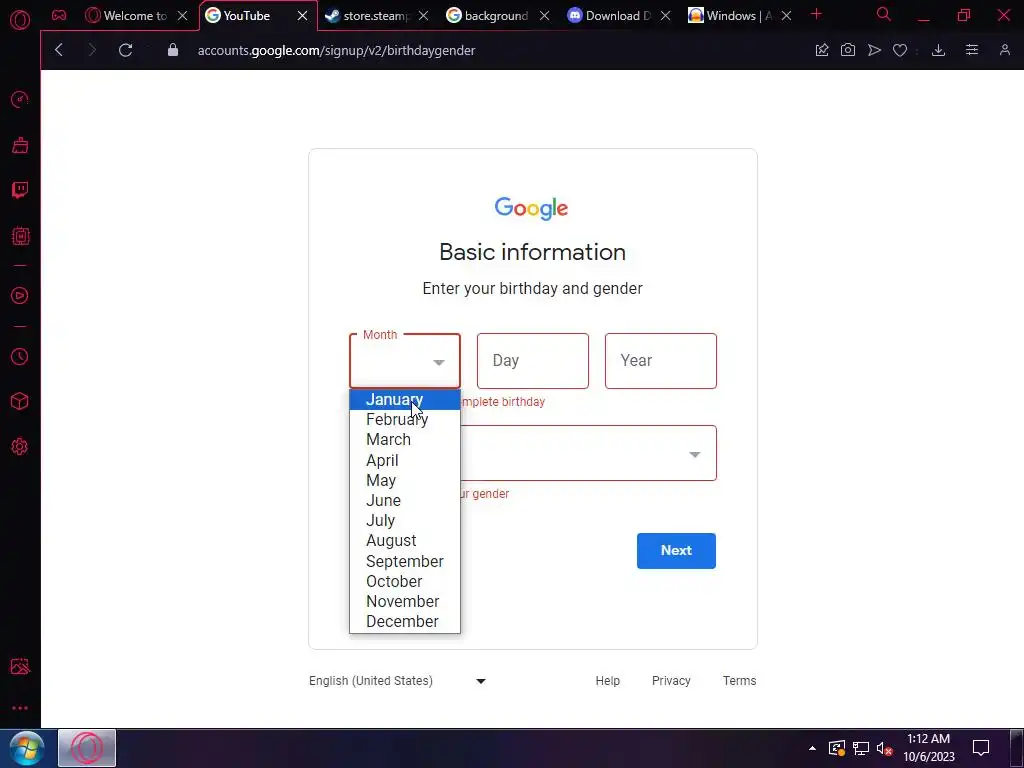
Task: Open the Privacy link
Action: tap(671, 680)
